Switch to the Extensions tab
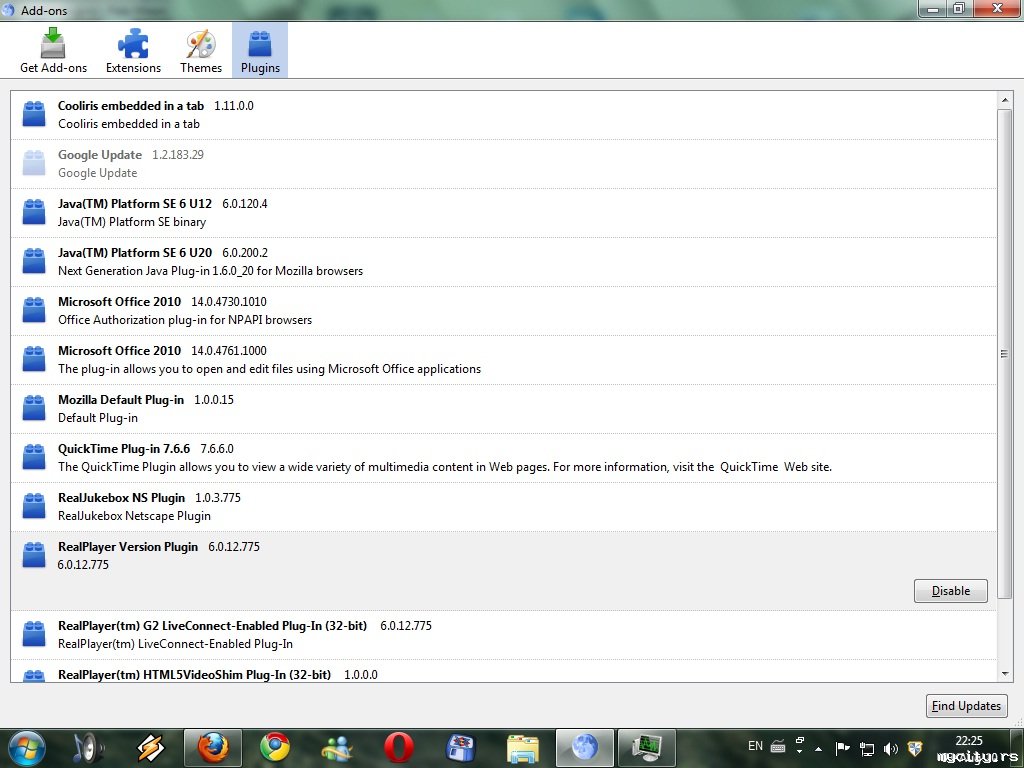Image resolution: width=1024 pixels, height=768 pixels. [133, 51]
